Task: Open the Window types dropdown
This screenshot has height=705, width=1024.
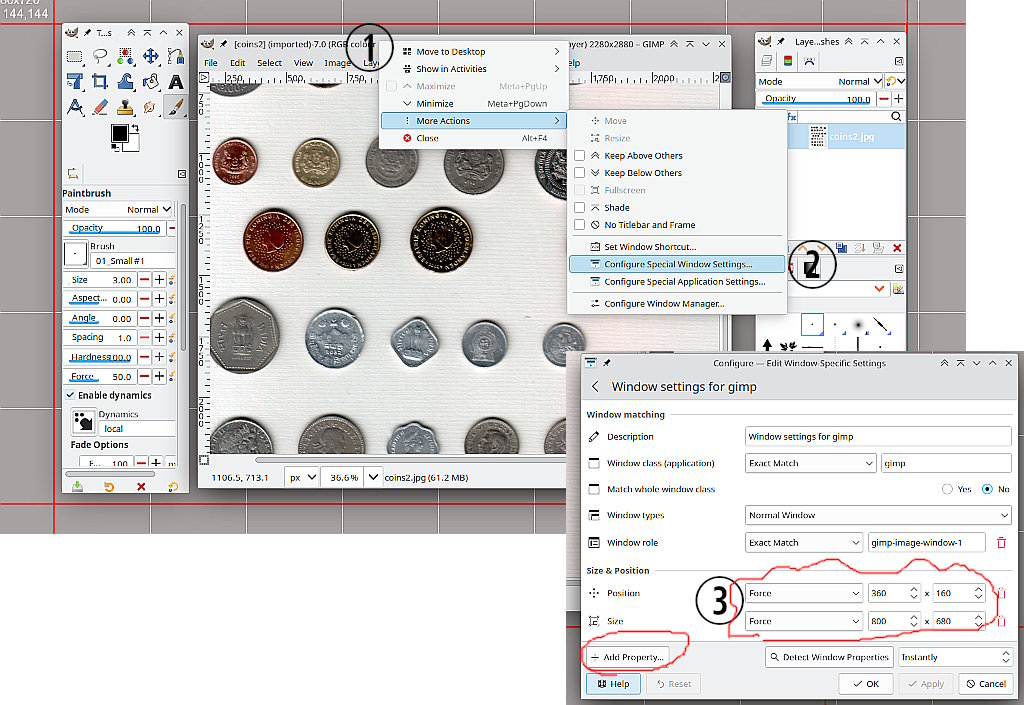Action: pyautogui.click(x=878, y=516)
